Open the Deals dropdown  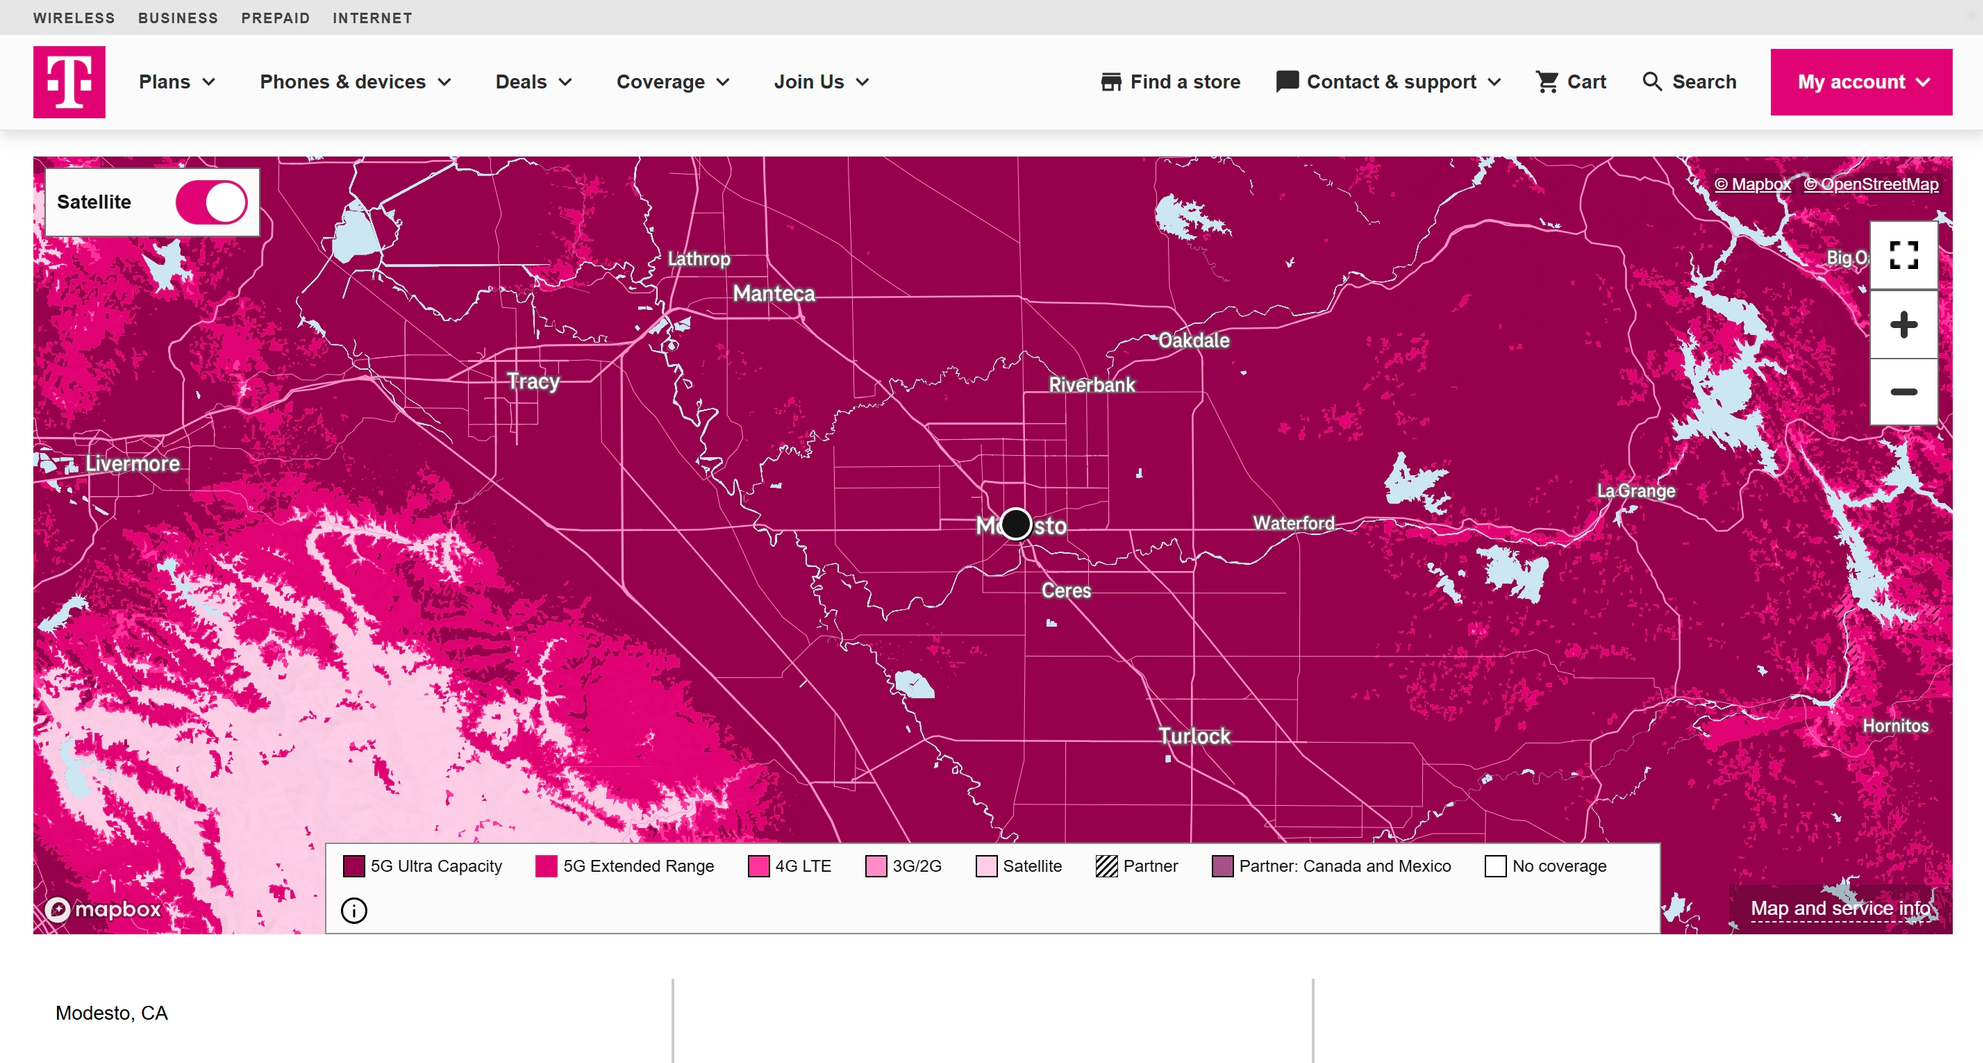coord(534,82)
